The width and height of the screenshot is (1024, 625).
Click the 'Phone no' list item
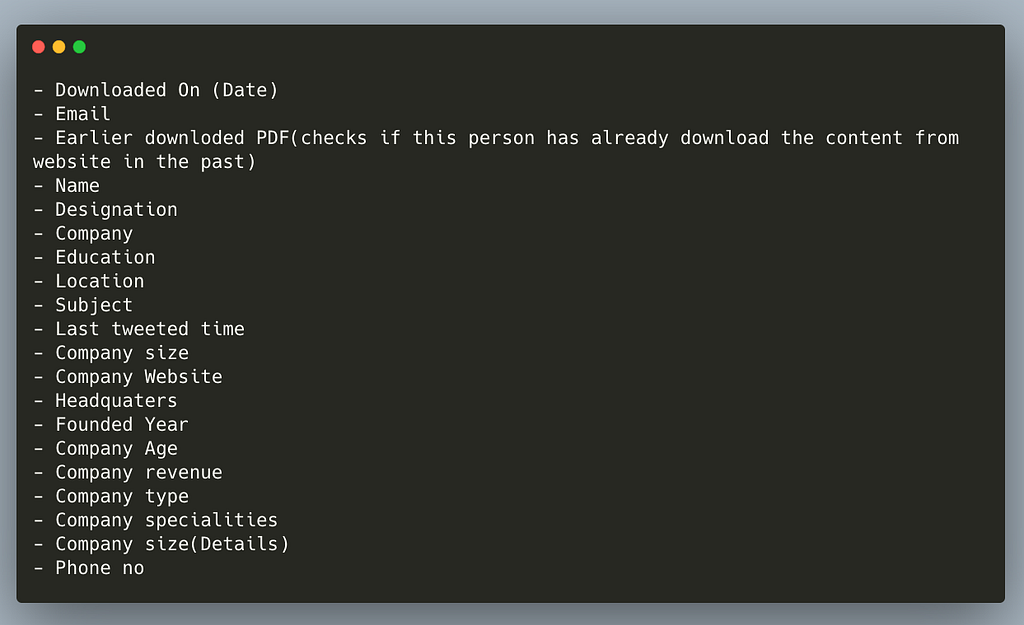(x=89, y=568)
